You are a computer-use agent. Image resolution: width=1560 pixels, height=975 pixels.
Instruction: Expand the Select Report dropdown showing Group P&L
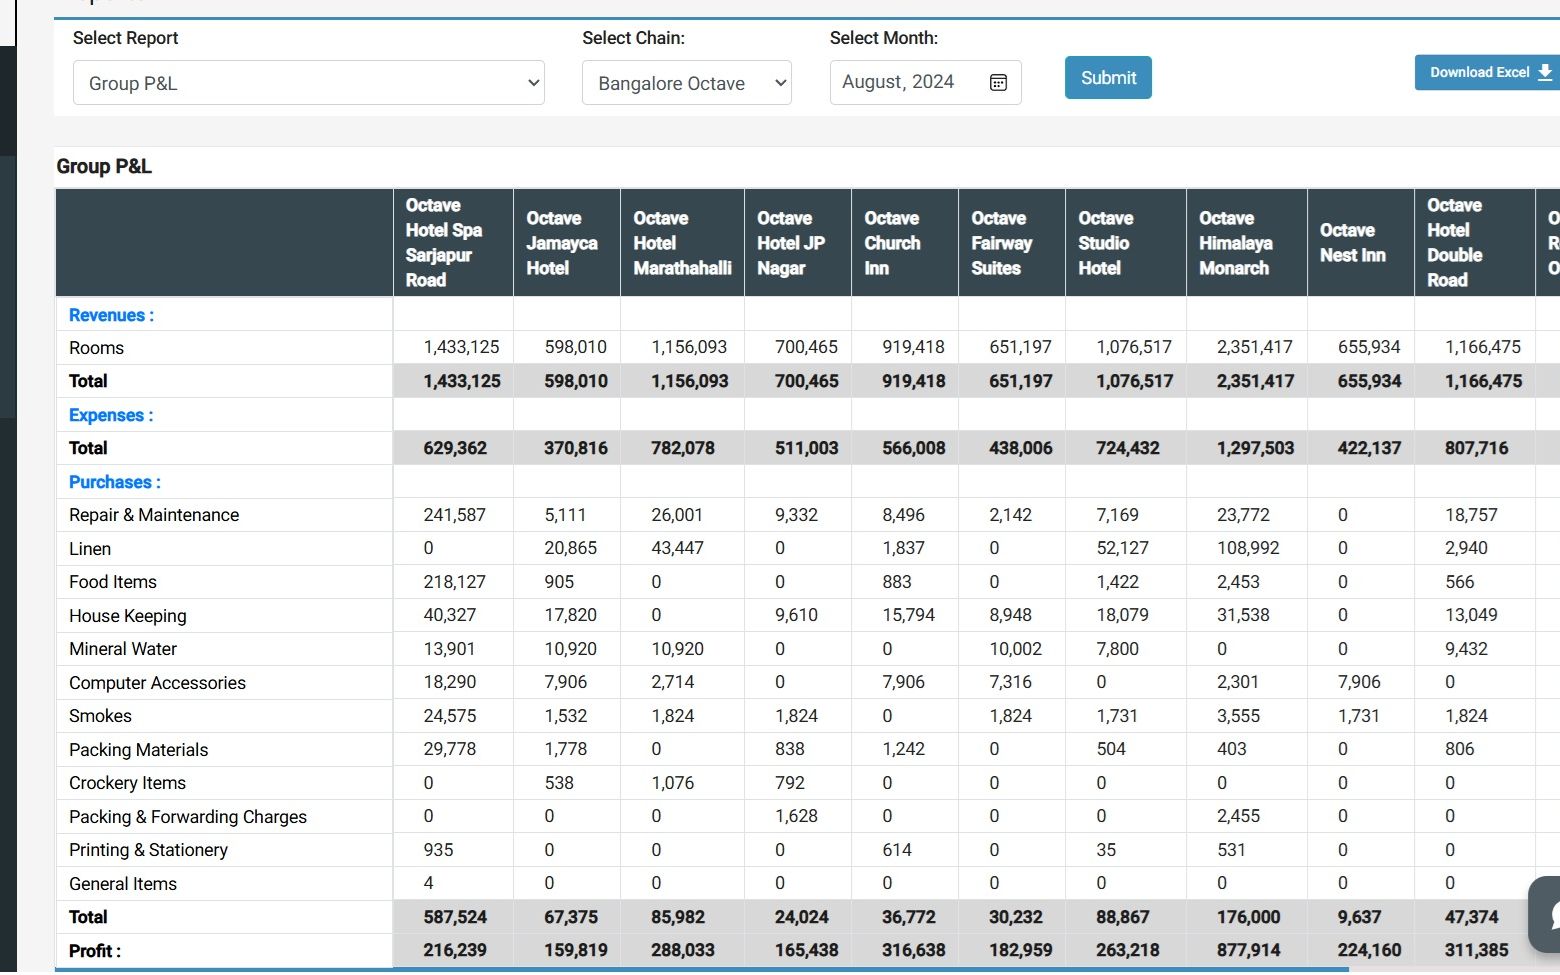coord(308,83)
